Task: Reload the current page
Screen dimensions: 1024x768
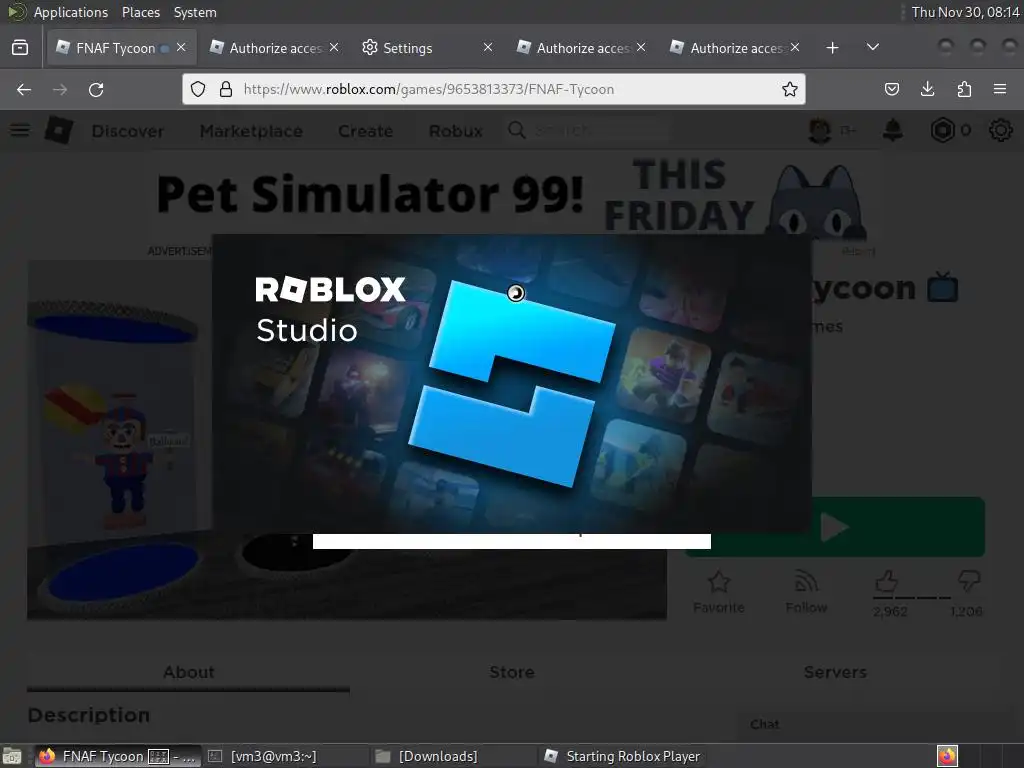Action: [96, 89]
